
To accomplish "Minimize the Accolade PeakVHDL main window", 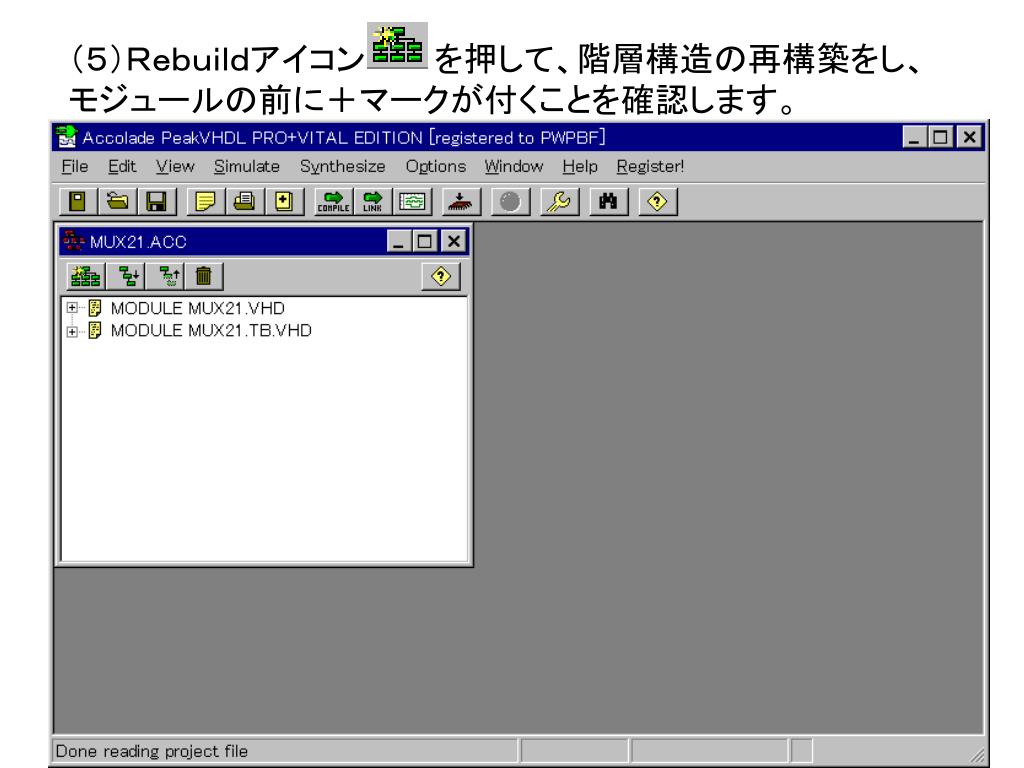I will point(914,137).
